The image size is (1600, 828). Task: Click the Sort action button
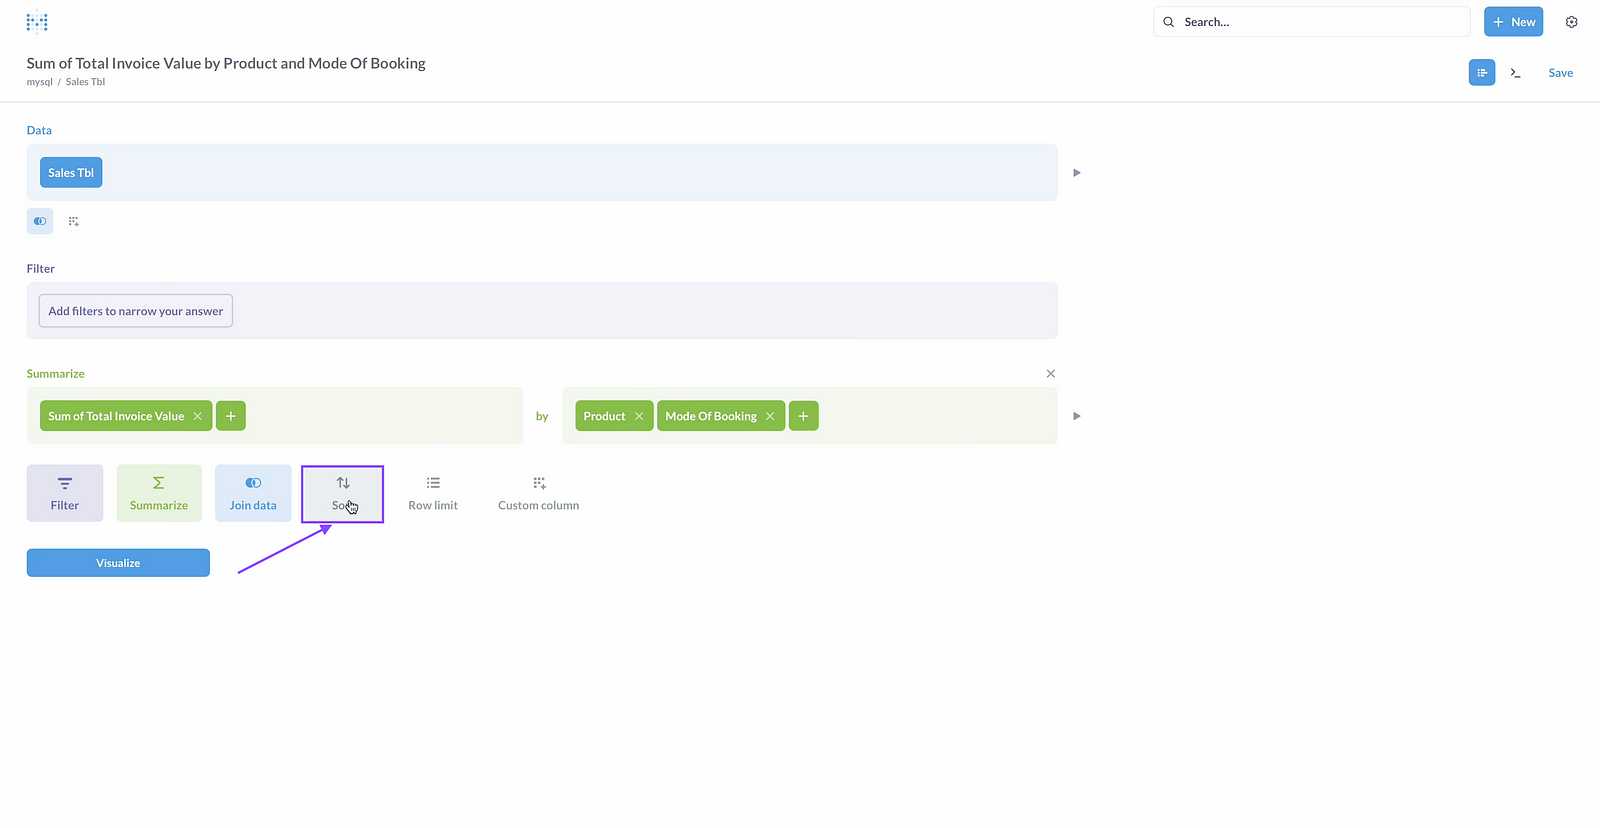pos(343,493)
